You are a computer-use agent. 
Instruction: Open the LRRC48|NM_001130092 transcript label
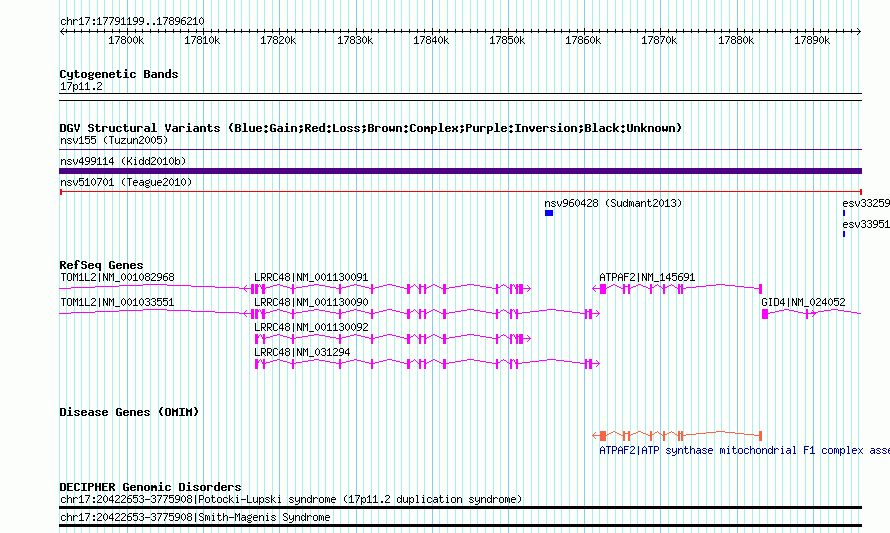[311, 328]
